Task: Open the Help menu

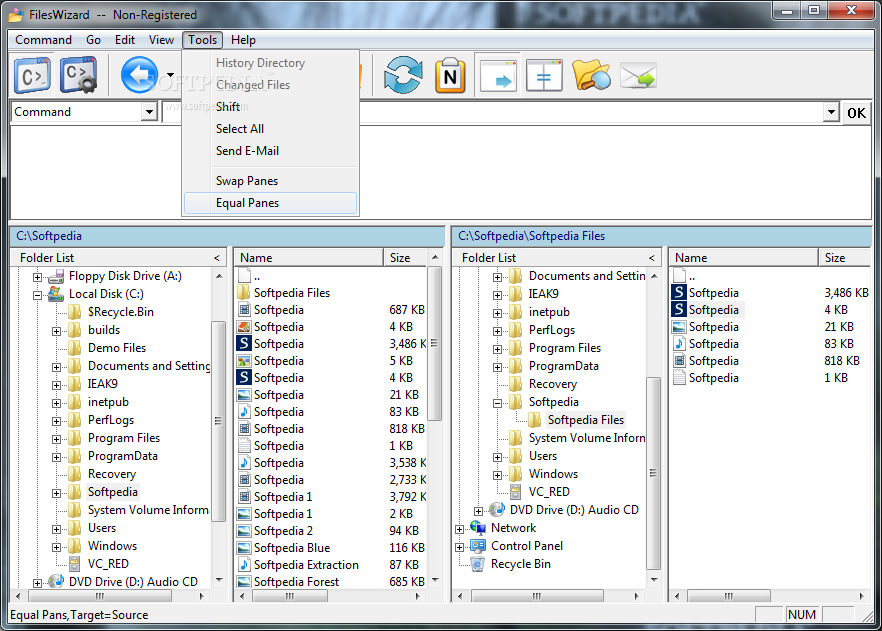Action: 243,40
